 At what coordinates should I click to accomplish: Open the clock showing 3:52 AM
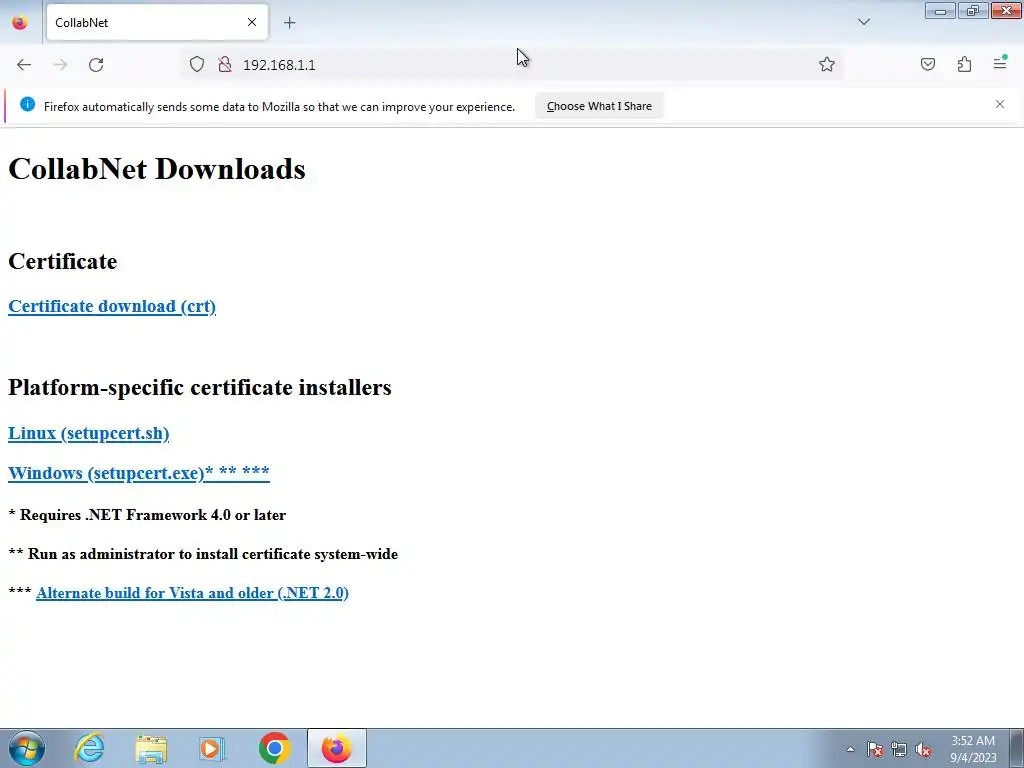973,749
